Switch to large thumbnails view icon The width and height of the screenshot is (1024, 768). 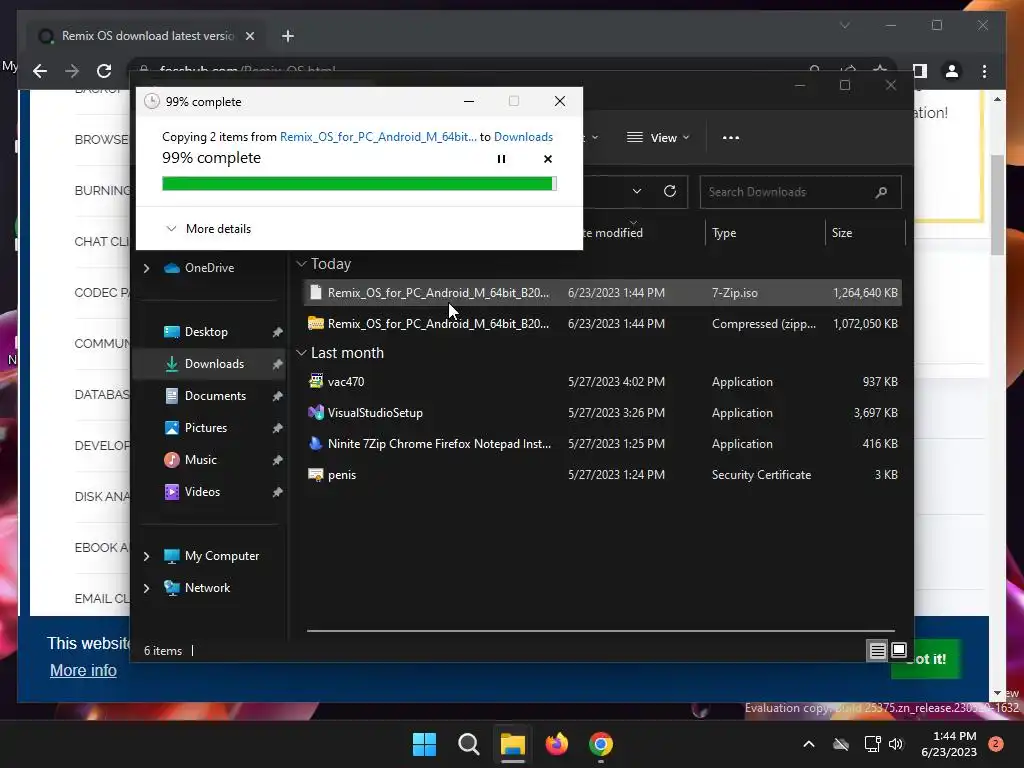(x=899, y=650)
